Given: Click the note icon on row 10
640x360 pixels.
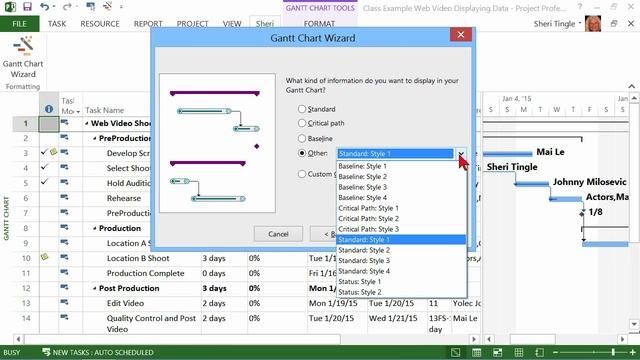Looking at the screenshot, I should click(x=44, y=257).
